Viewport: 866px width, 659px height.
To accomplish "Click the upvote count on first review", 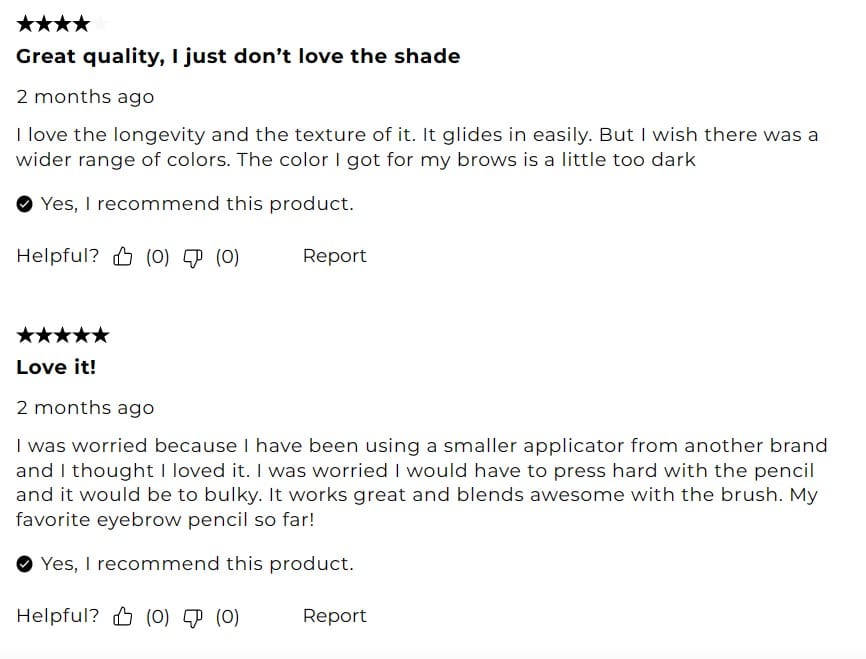I will point(158,257).
